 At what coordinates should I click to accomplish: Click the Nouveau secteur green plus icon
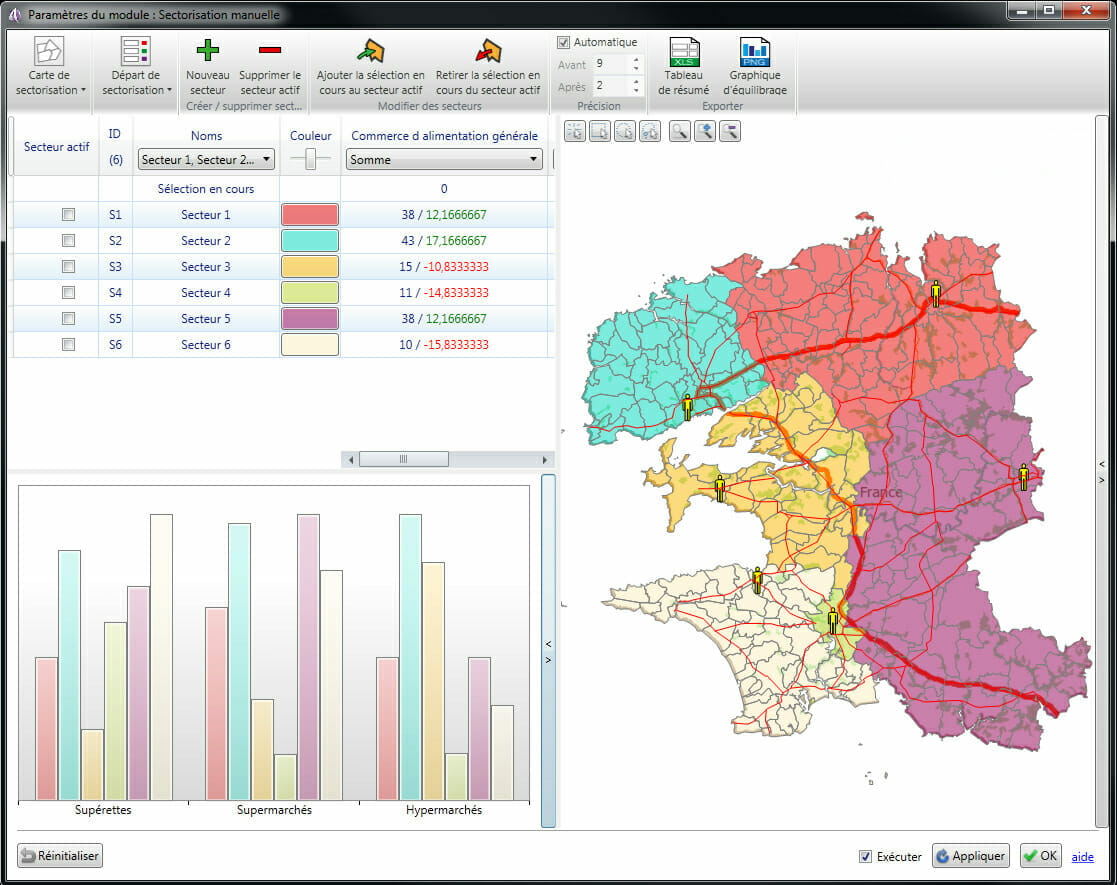pyautogui.click(x=207, y=50)
